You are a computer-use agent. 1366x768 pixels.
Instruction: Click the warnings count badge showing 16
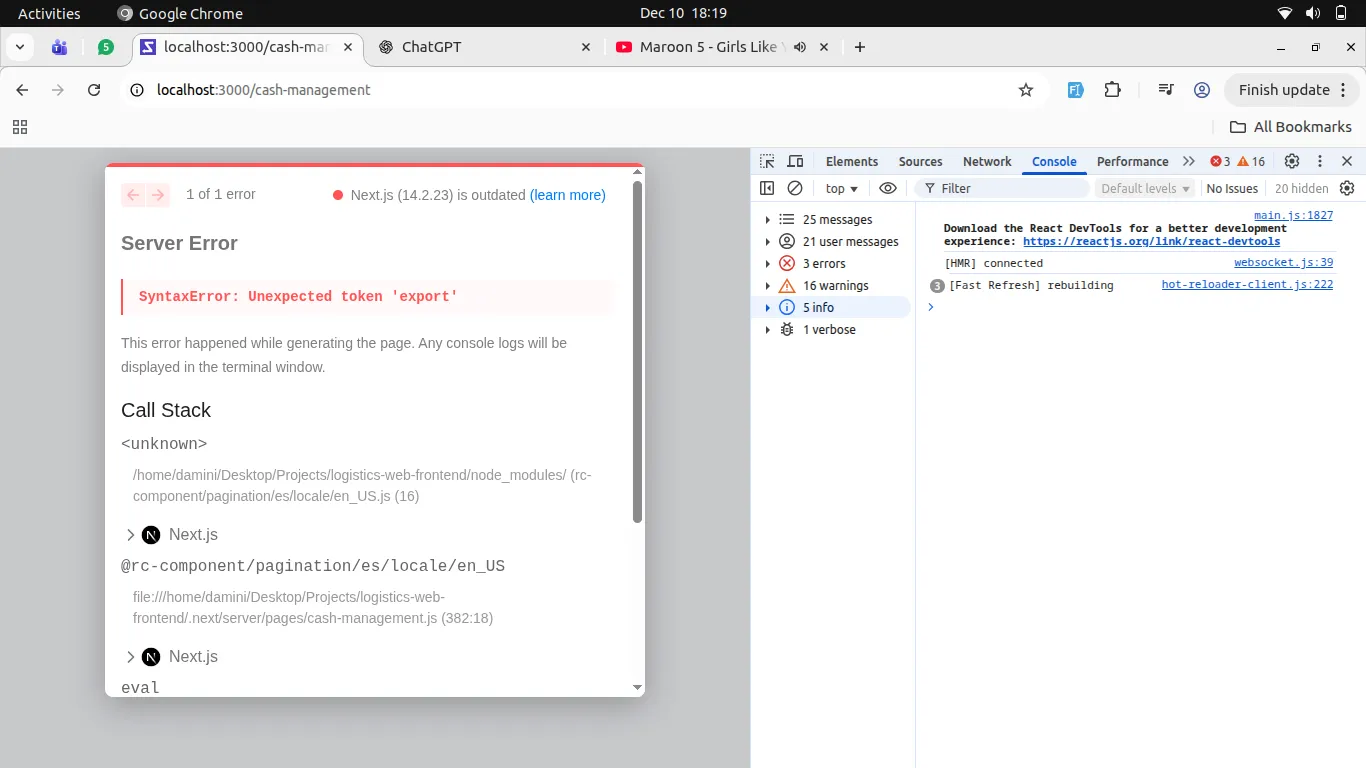[x=1251, y=161]
